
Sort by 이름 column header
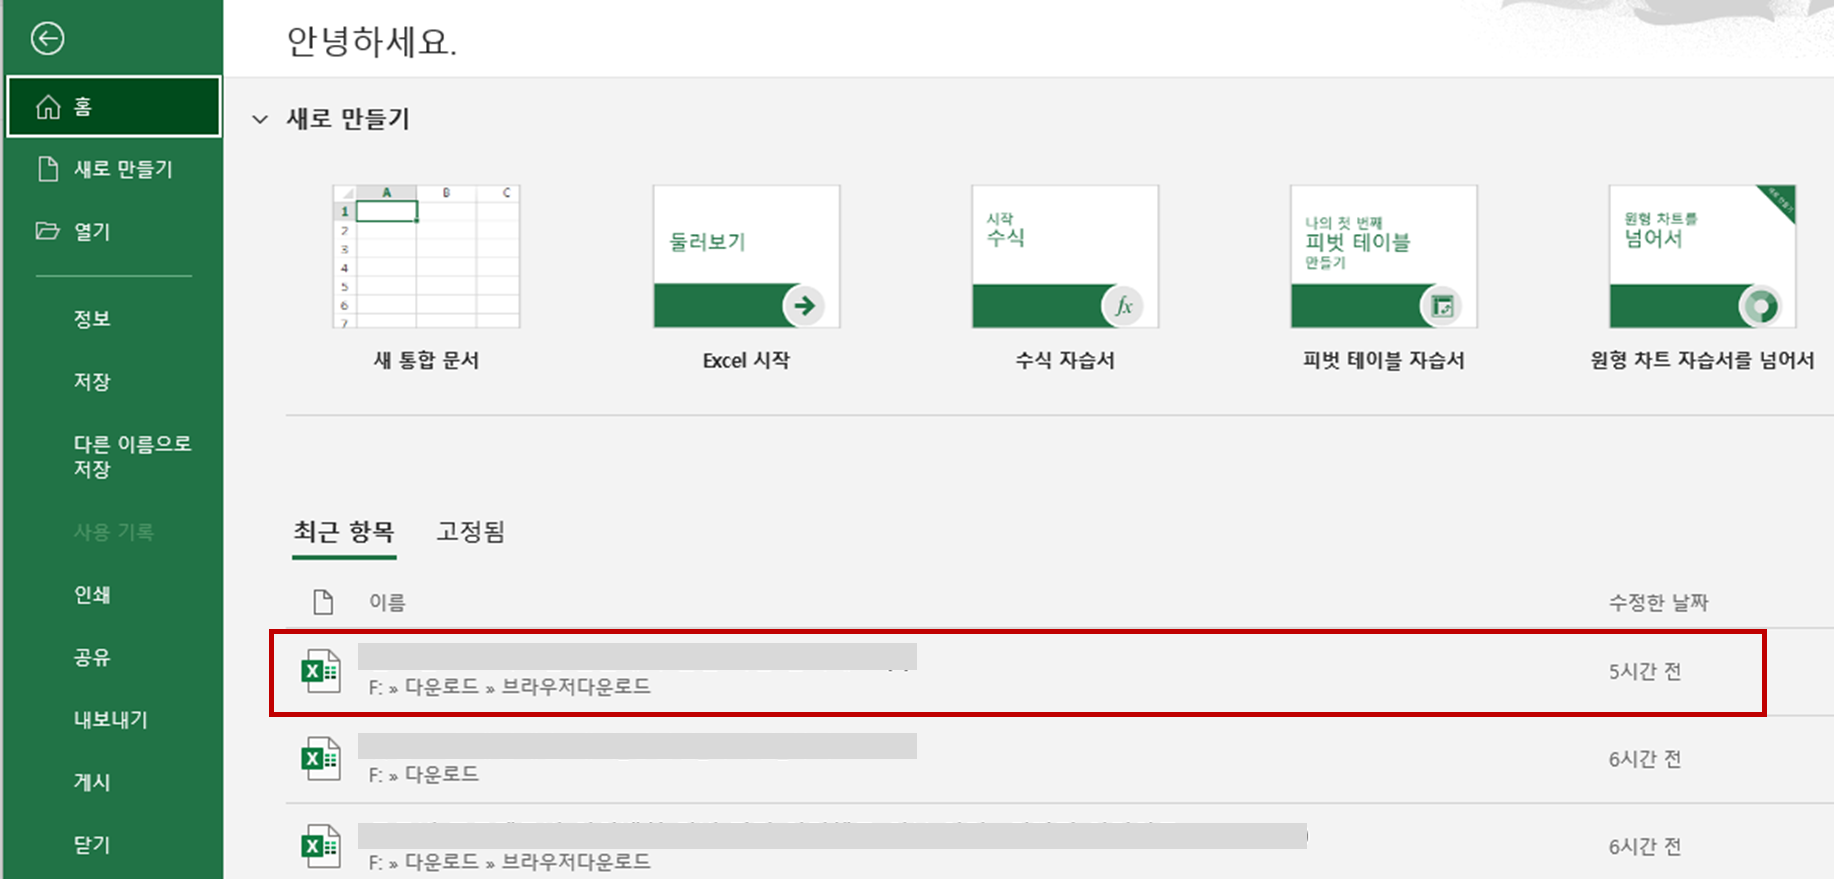(387, 602)
